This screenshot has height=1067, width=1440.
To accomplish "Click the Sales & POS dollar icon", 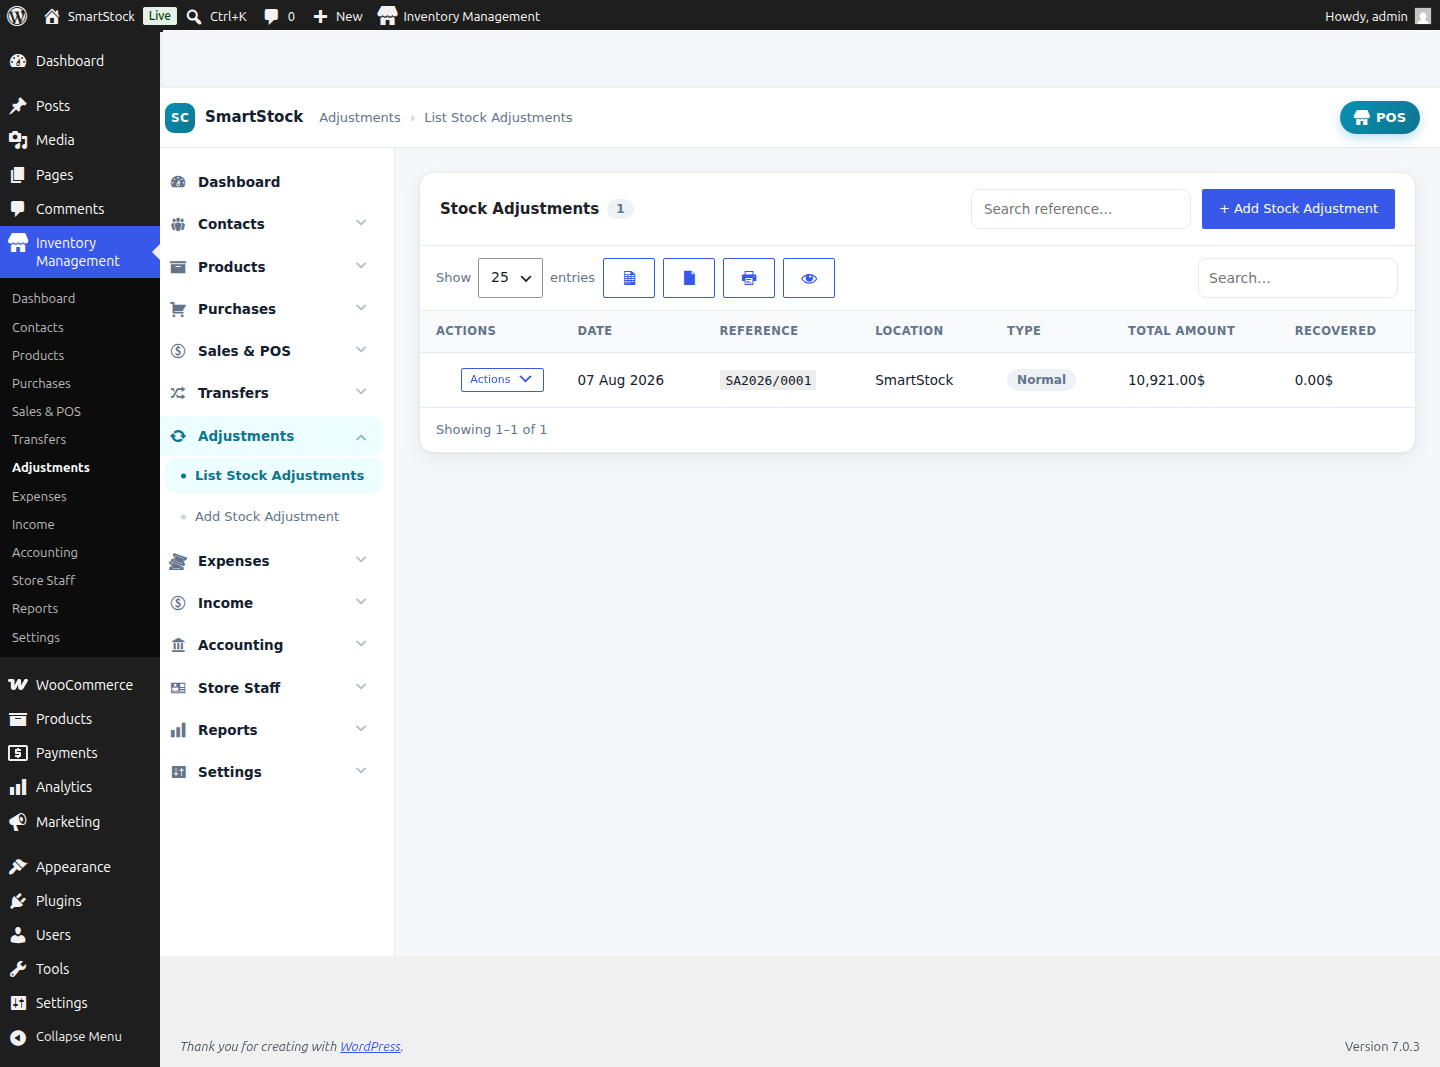I will pyautogui.click(x=178, y=351).
